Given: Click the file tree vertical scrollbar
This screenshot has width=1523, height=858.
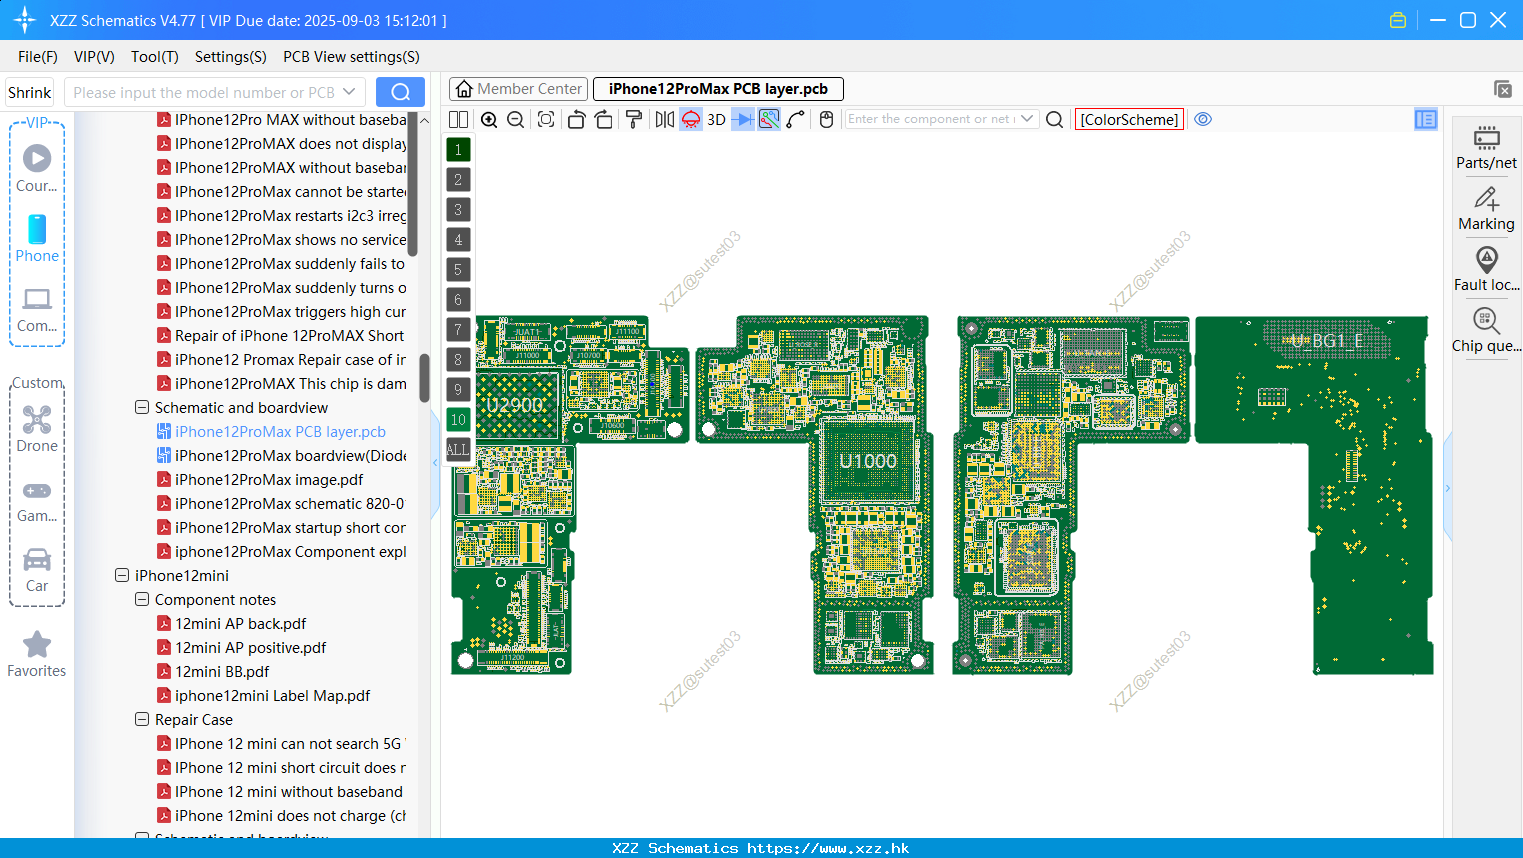Looking at the screenshot, I should click(424, 378).
